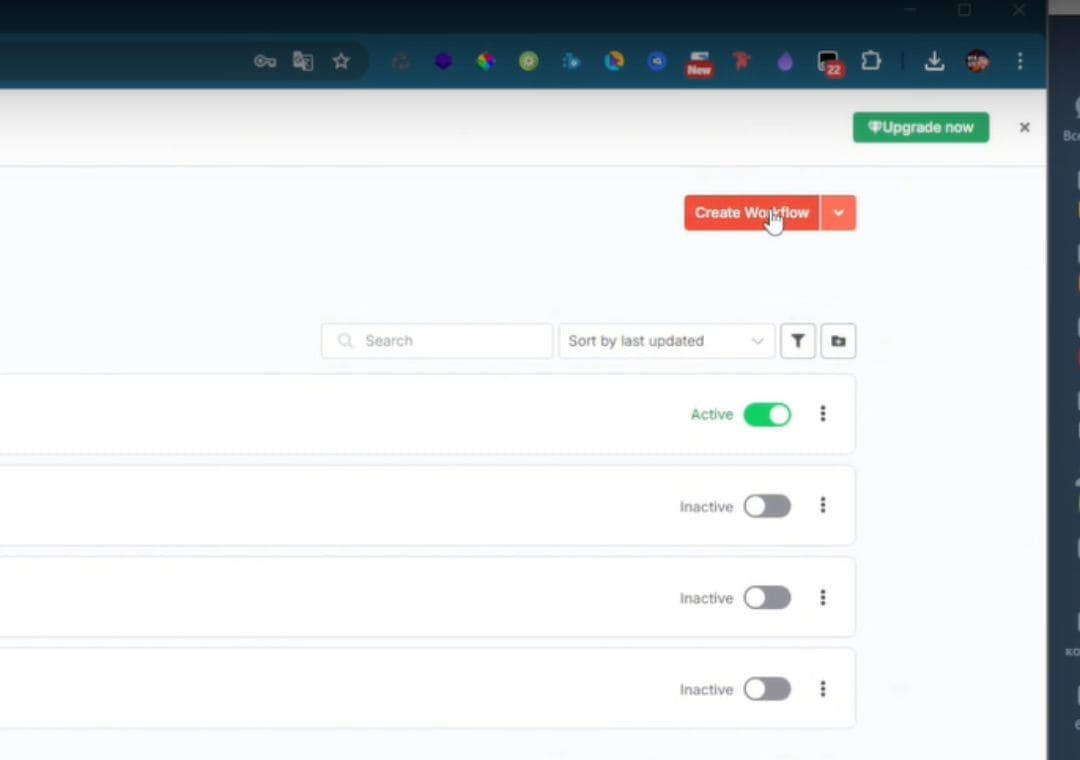Click the translate page icon
Viewport: 1080px width, 760px height.
tap(303, 61)
